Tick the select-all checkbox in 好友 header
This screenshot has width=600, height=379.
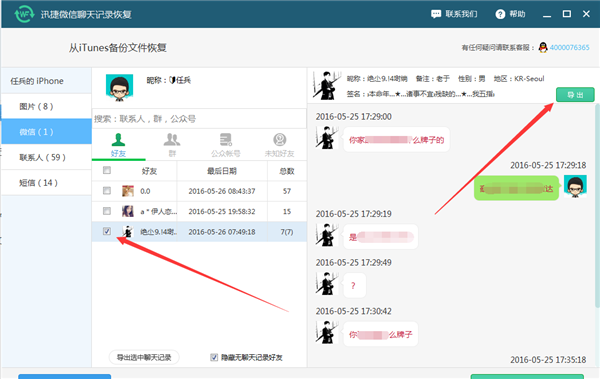[x=107, y=170]
